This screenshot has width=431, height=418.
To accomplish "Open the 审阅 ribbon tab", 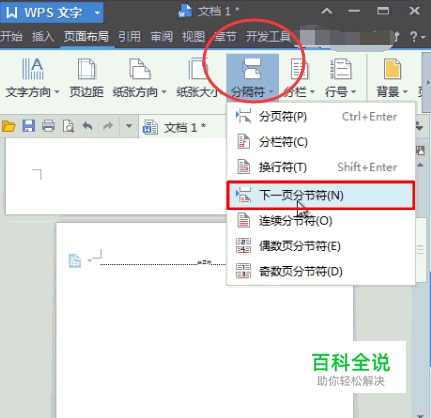I will pos(161,36).
